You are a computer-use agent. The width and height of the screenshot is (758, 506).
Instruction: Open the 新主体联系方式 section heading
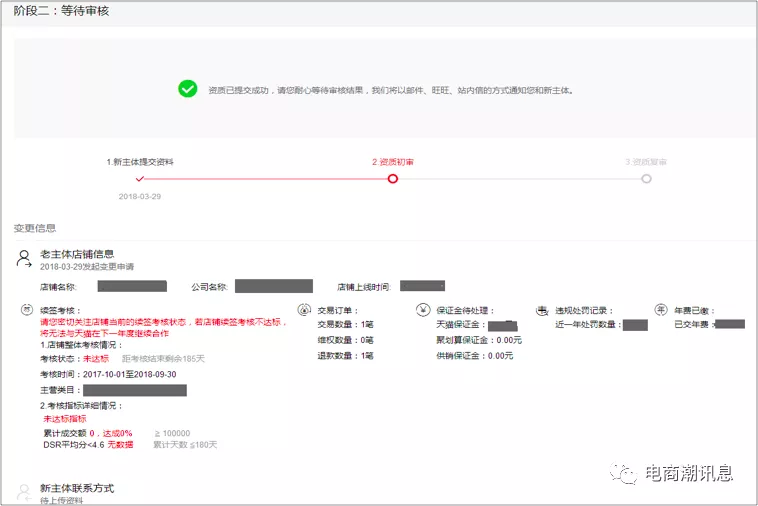(77, 488)
